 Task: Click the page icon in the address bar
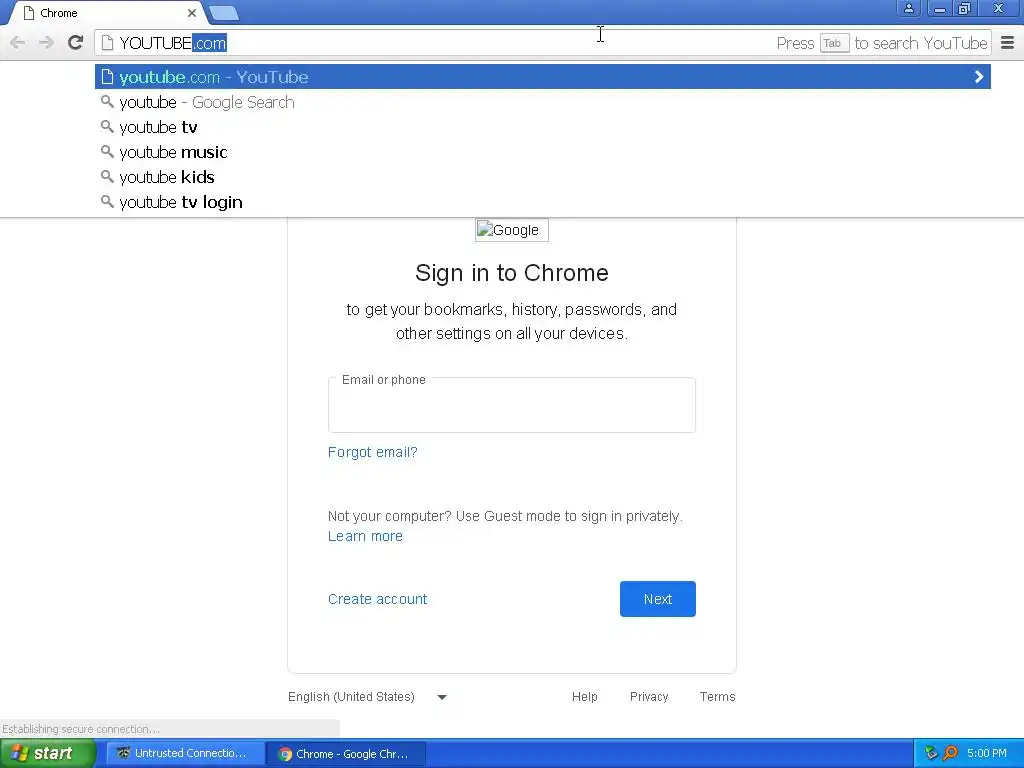pyautogui.click(x=107, y=43)
